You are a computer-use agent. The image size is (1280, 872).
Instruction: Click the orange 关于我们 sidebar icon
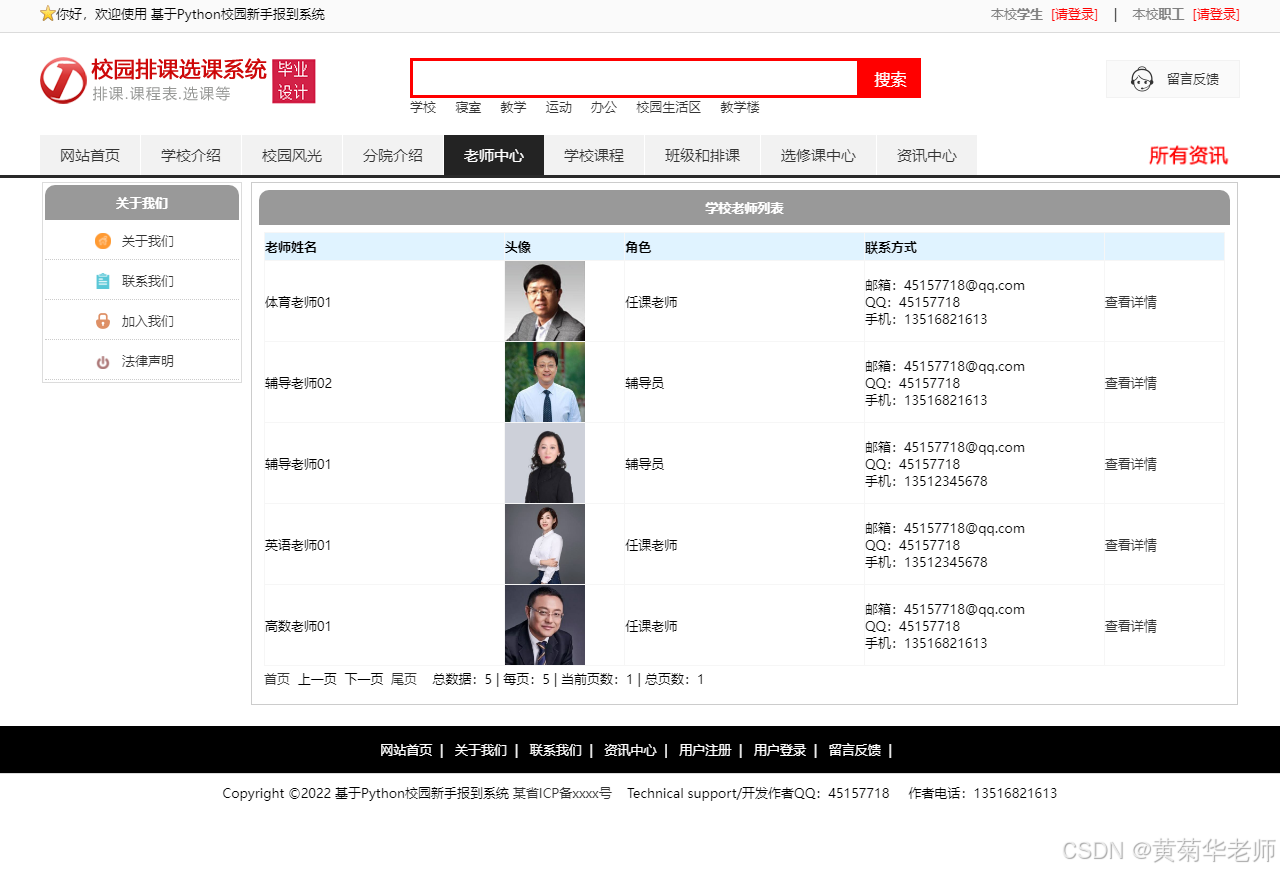103,241
